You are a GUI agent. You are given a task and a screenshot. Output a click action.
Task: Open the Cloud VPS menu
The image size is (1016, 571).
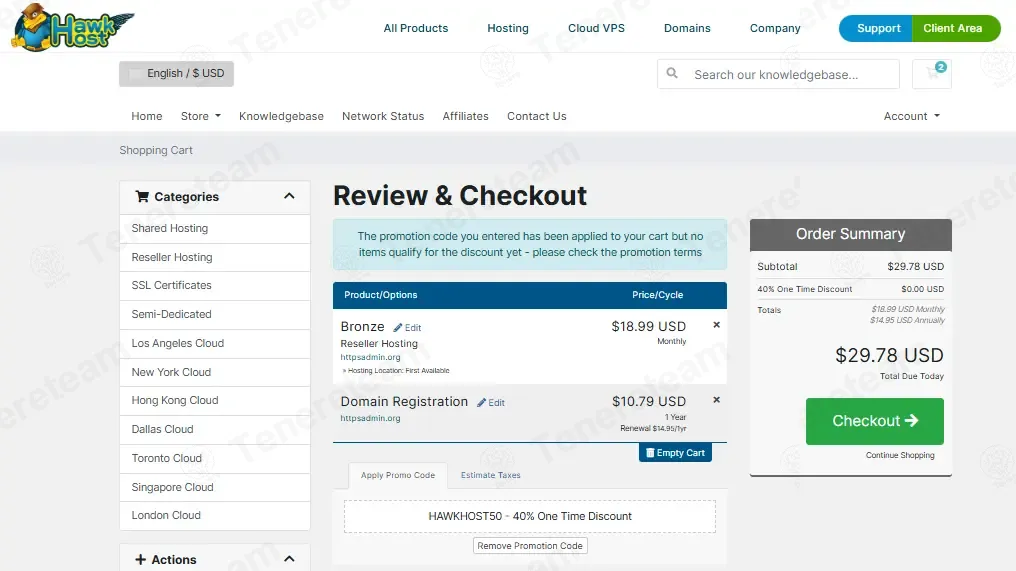(596, 28)
